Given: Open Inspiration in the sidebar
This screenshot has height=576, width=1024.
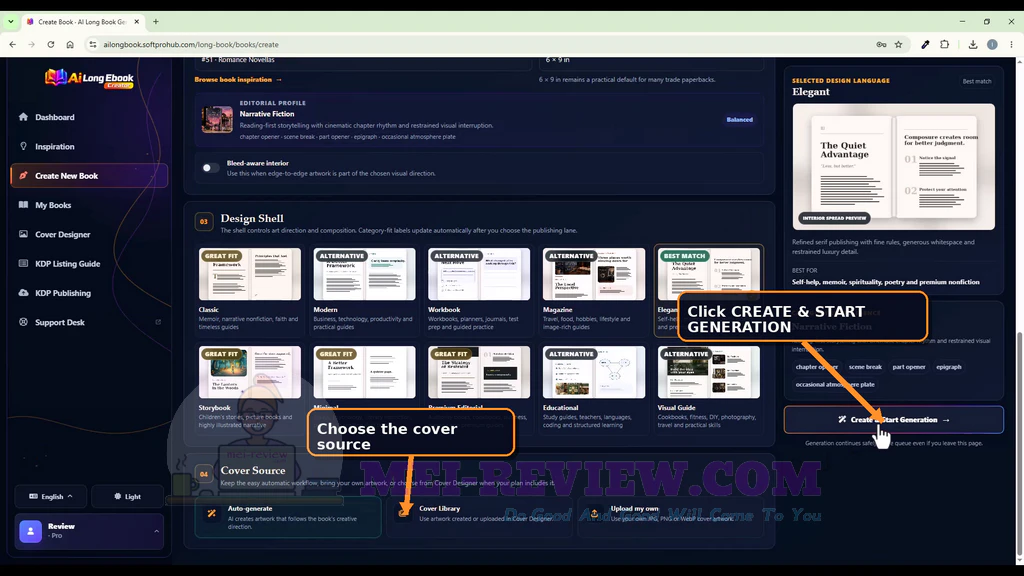Looking at the screenshot, I should coord(55,146).
